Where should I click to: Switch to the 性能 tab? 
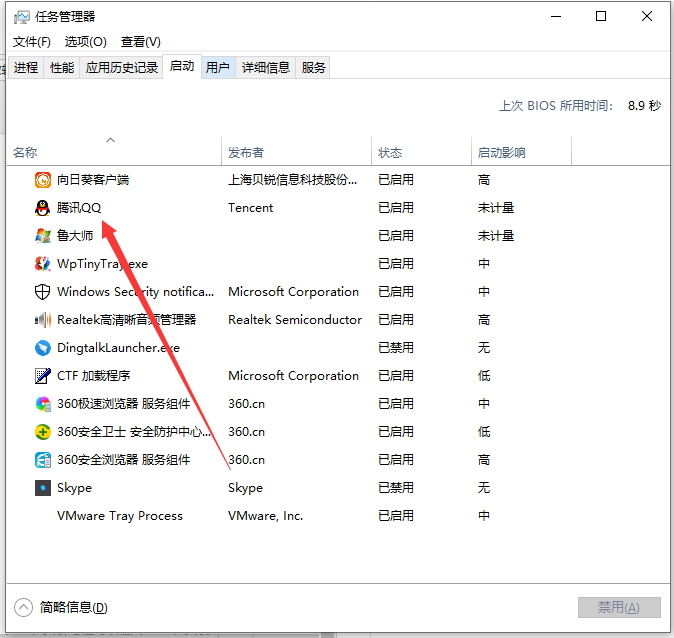[62, 68]
